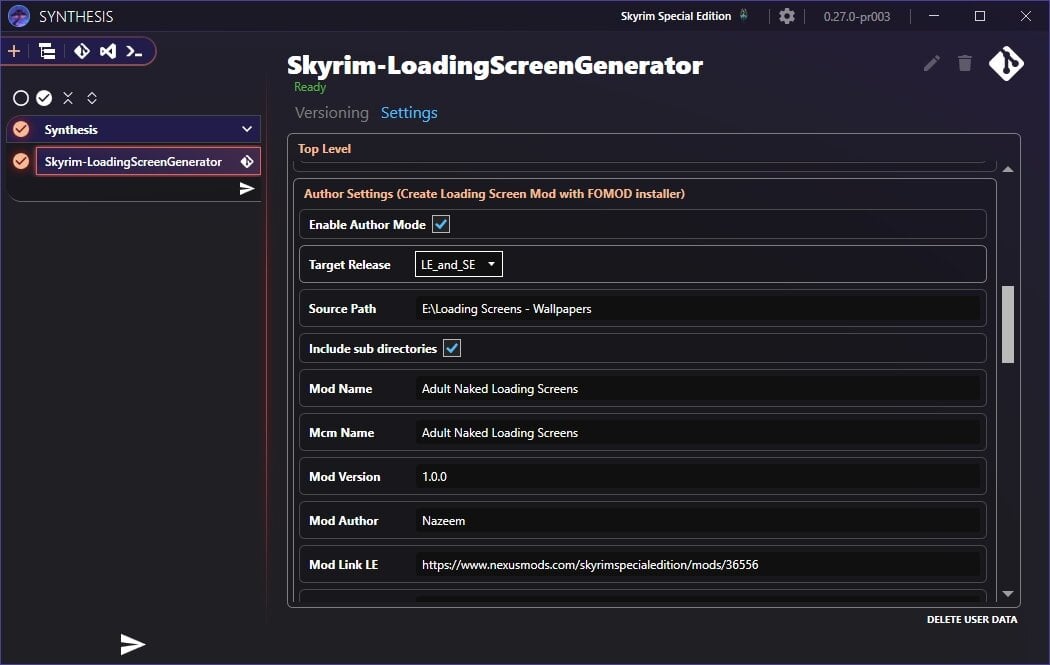The image size is (1050, 665).
Task: Click the Target Release label
Action: click(350, 265)
